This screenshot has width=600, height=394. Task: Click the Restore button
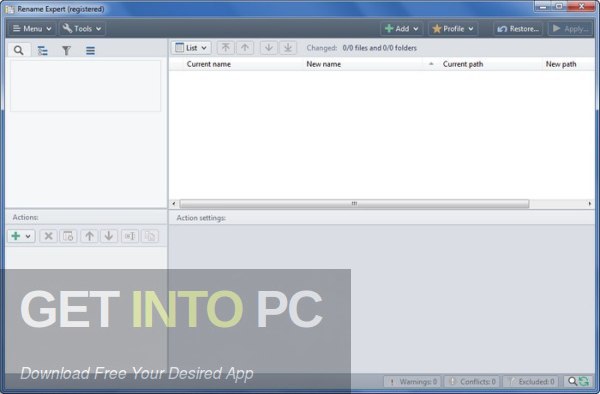coord(518,29)
